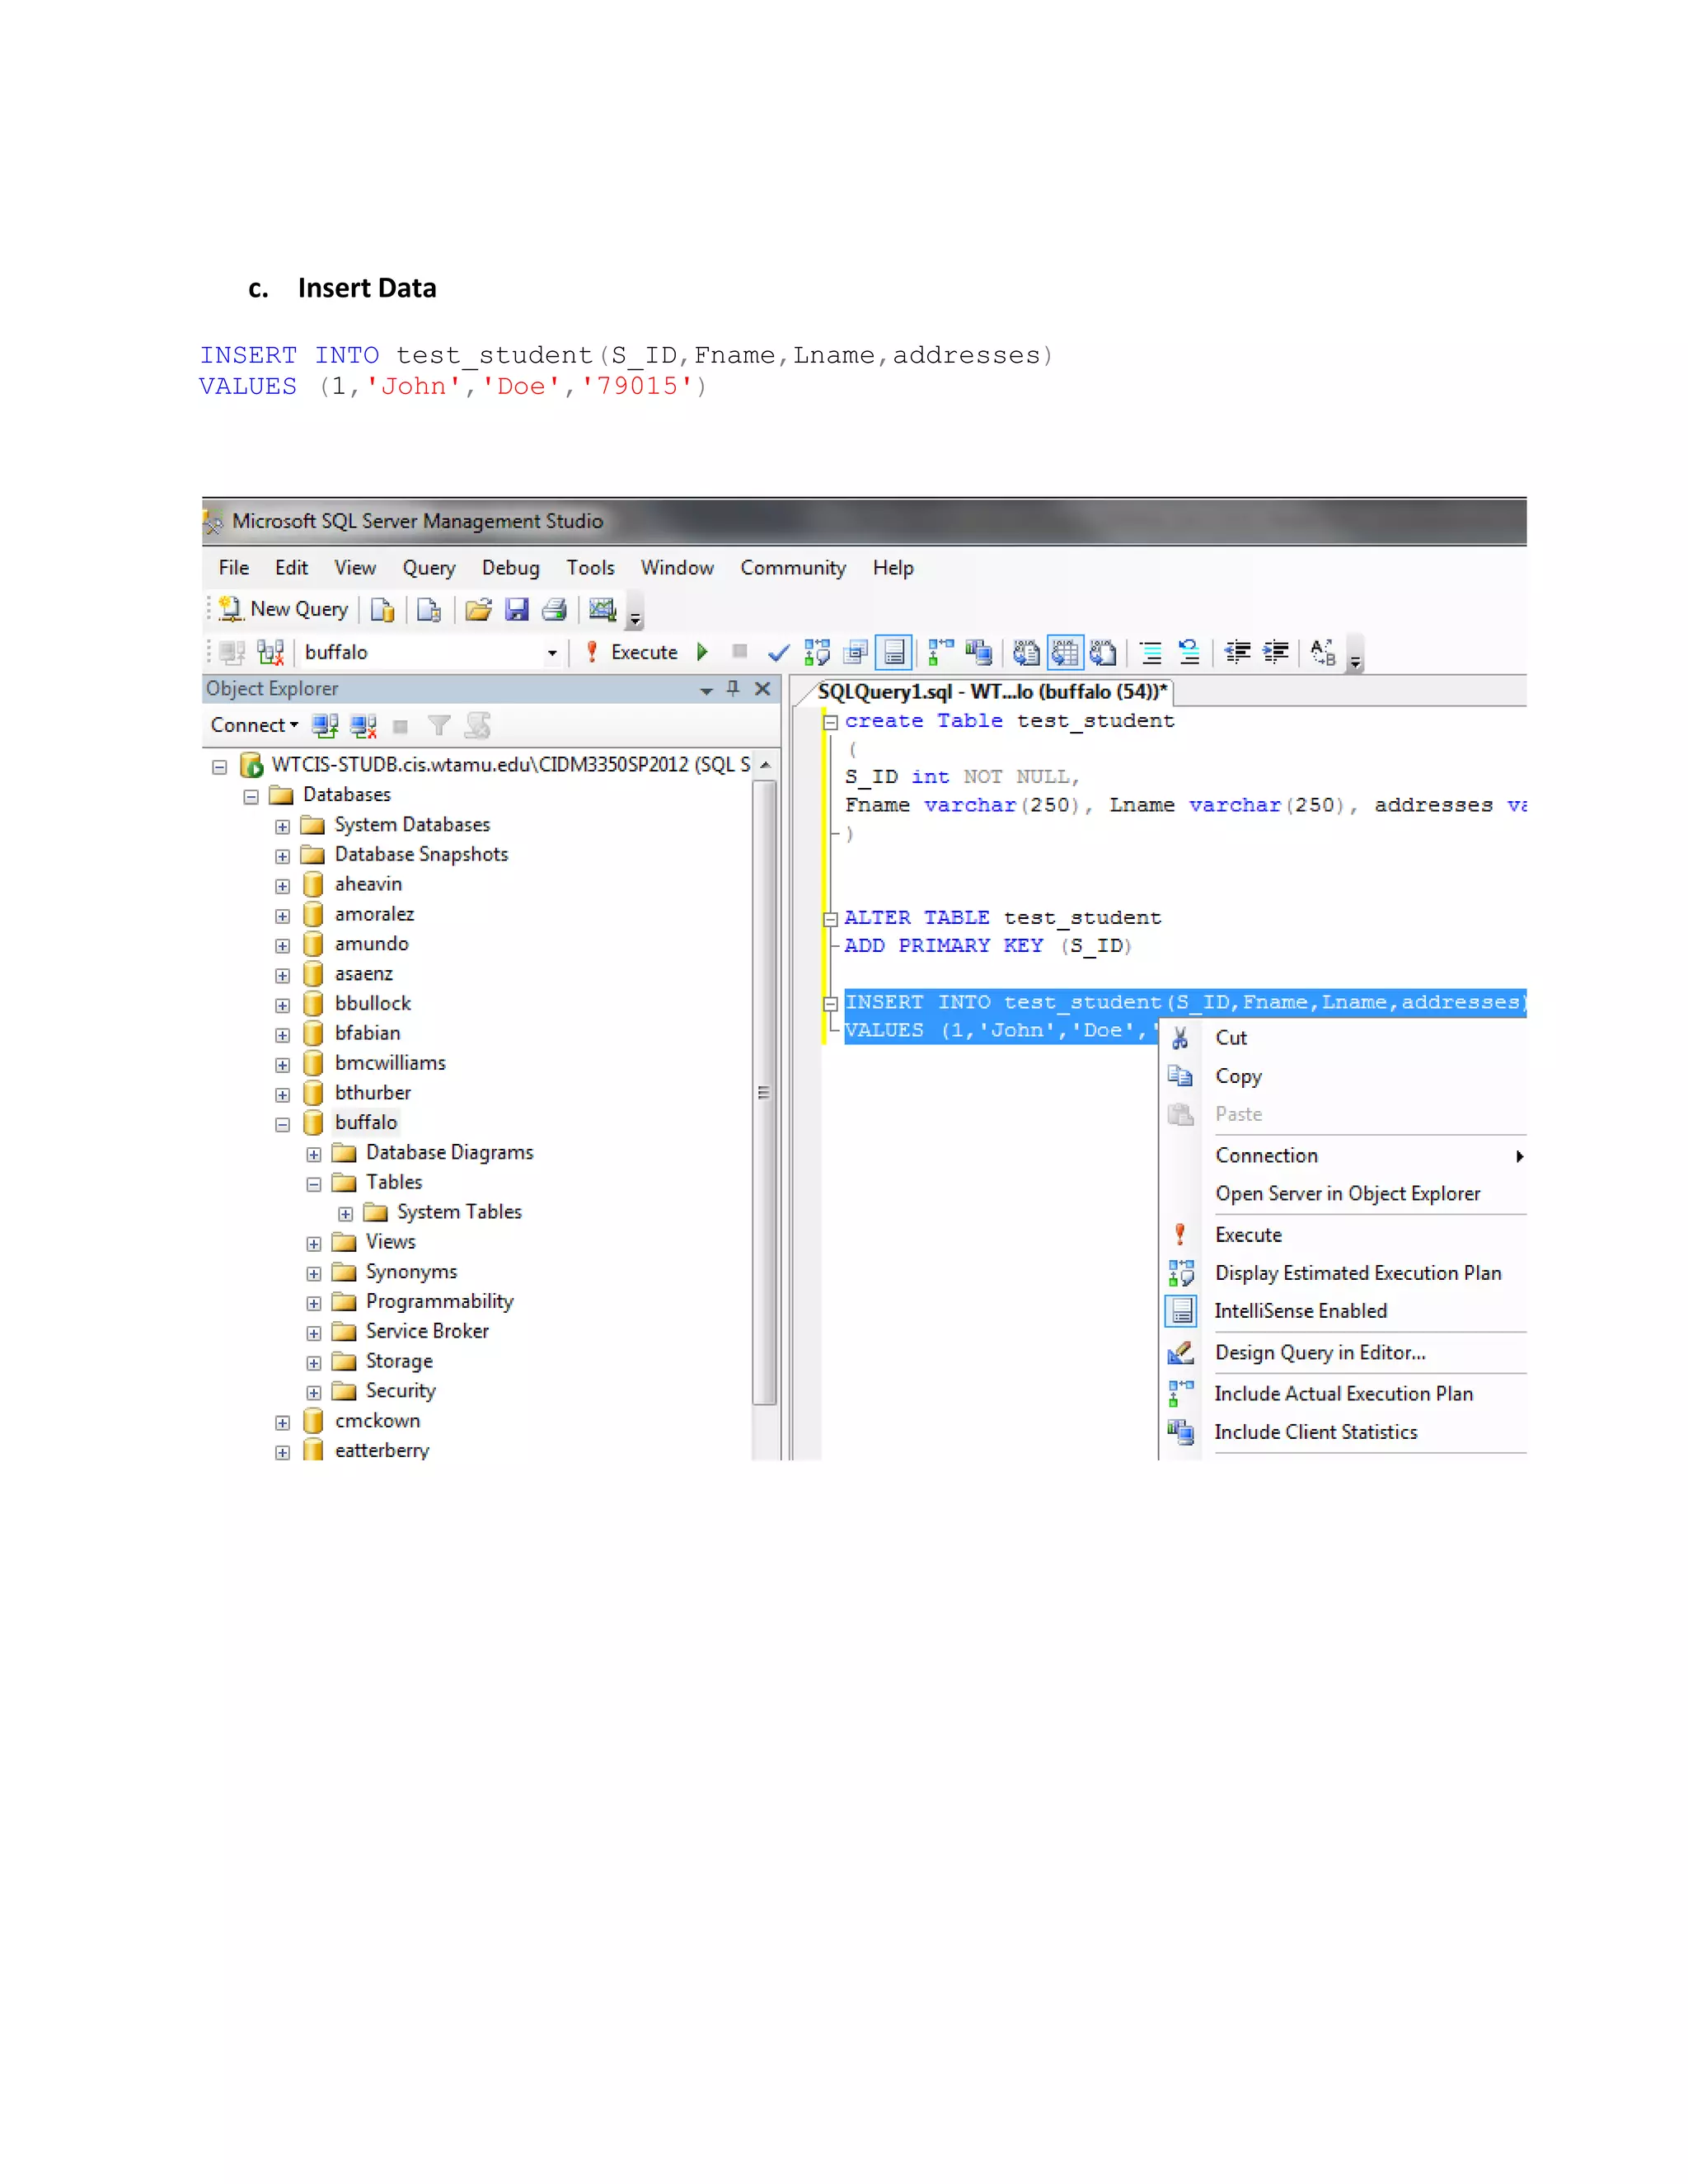This screenshot has width=1688, height=2184.
Task: Click the Decrease Indent icon
Action: 1238,653
